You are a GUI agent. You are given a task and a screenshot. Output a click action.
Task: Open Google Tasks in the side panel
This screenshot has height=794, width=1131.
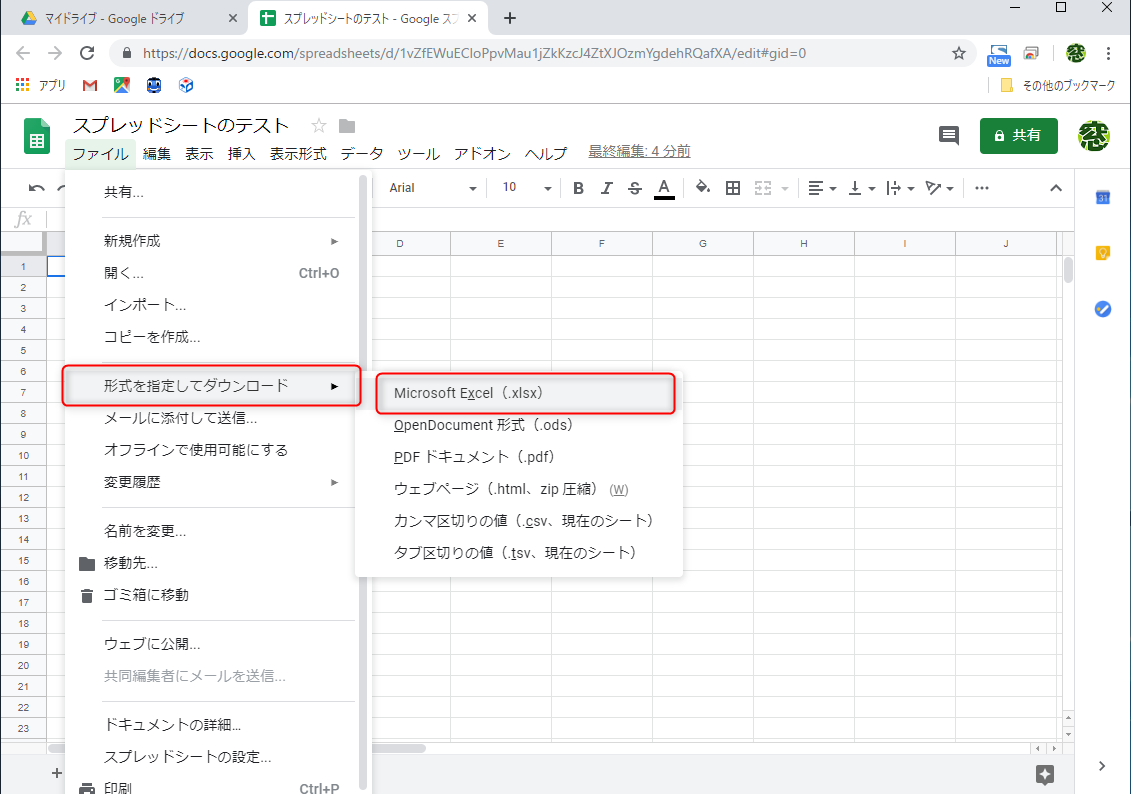pos(1103,309)
